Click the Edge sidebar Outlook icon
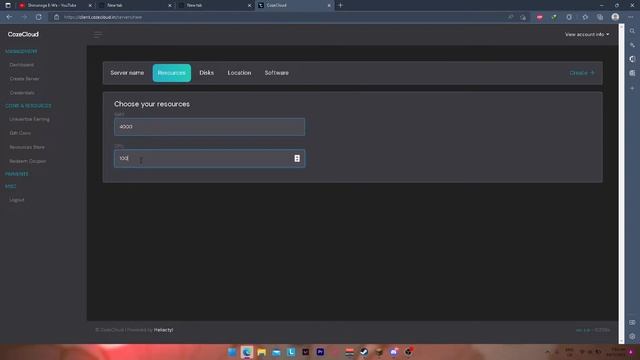The image size is (640, 360). [x=632, y=73]
